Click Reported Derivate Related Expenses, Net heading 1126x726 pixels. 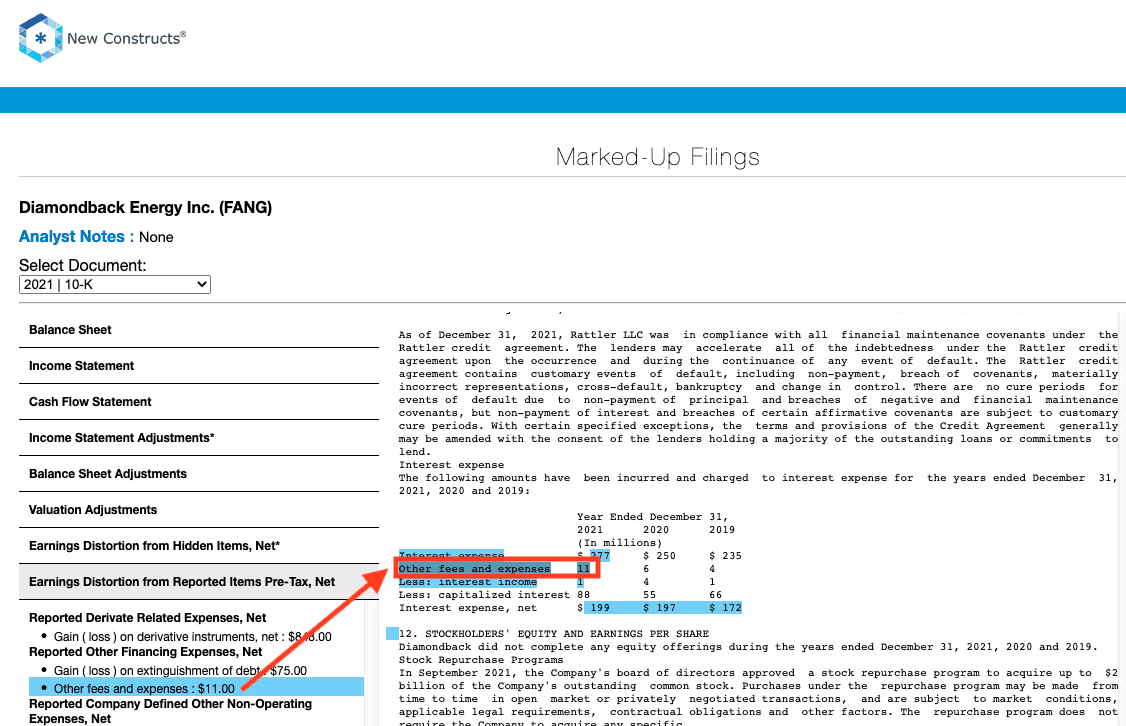tap(147, 618)
